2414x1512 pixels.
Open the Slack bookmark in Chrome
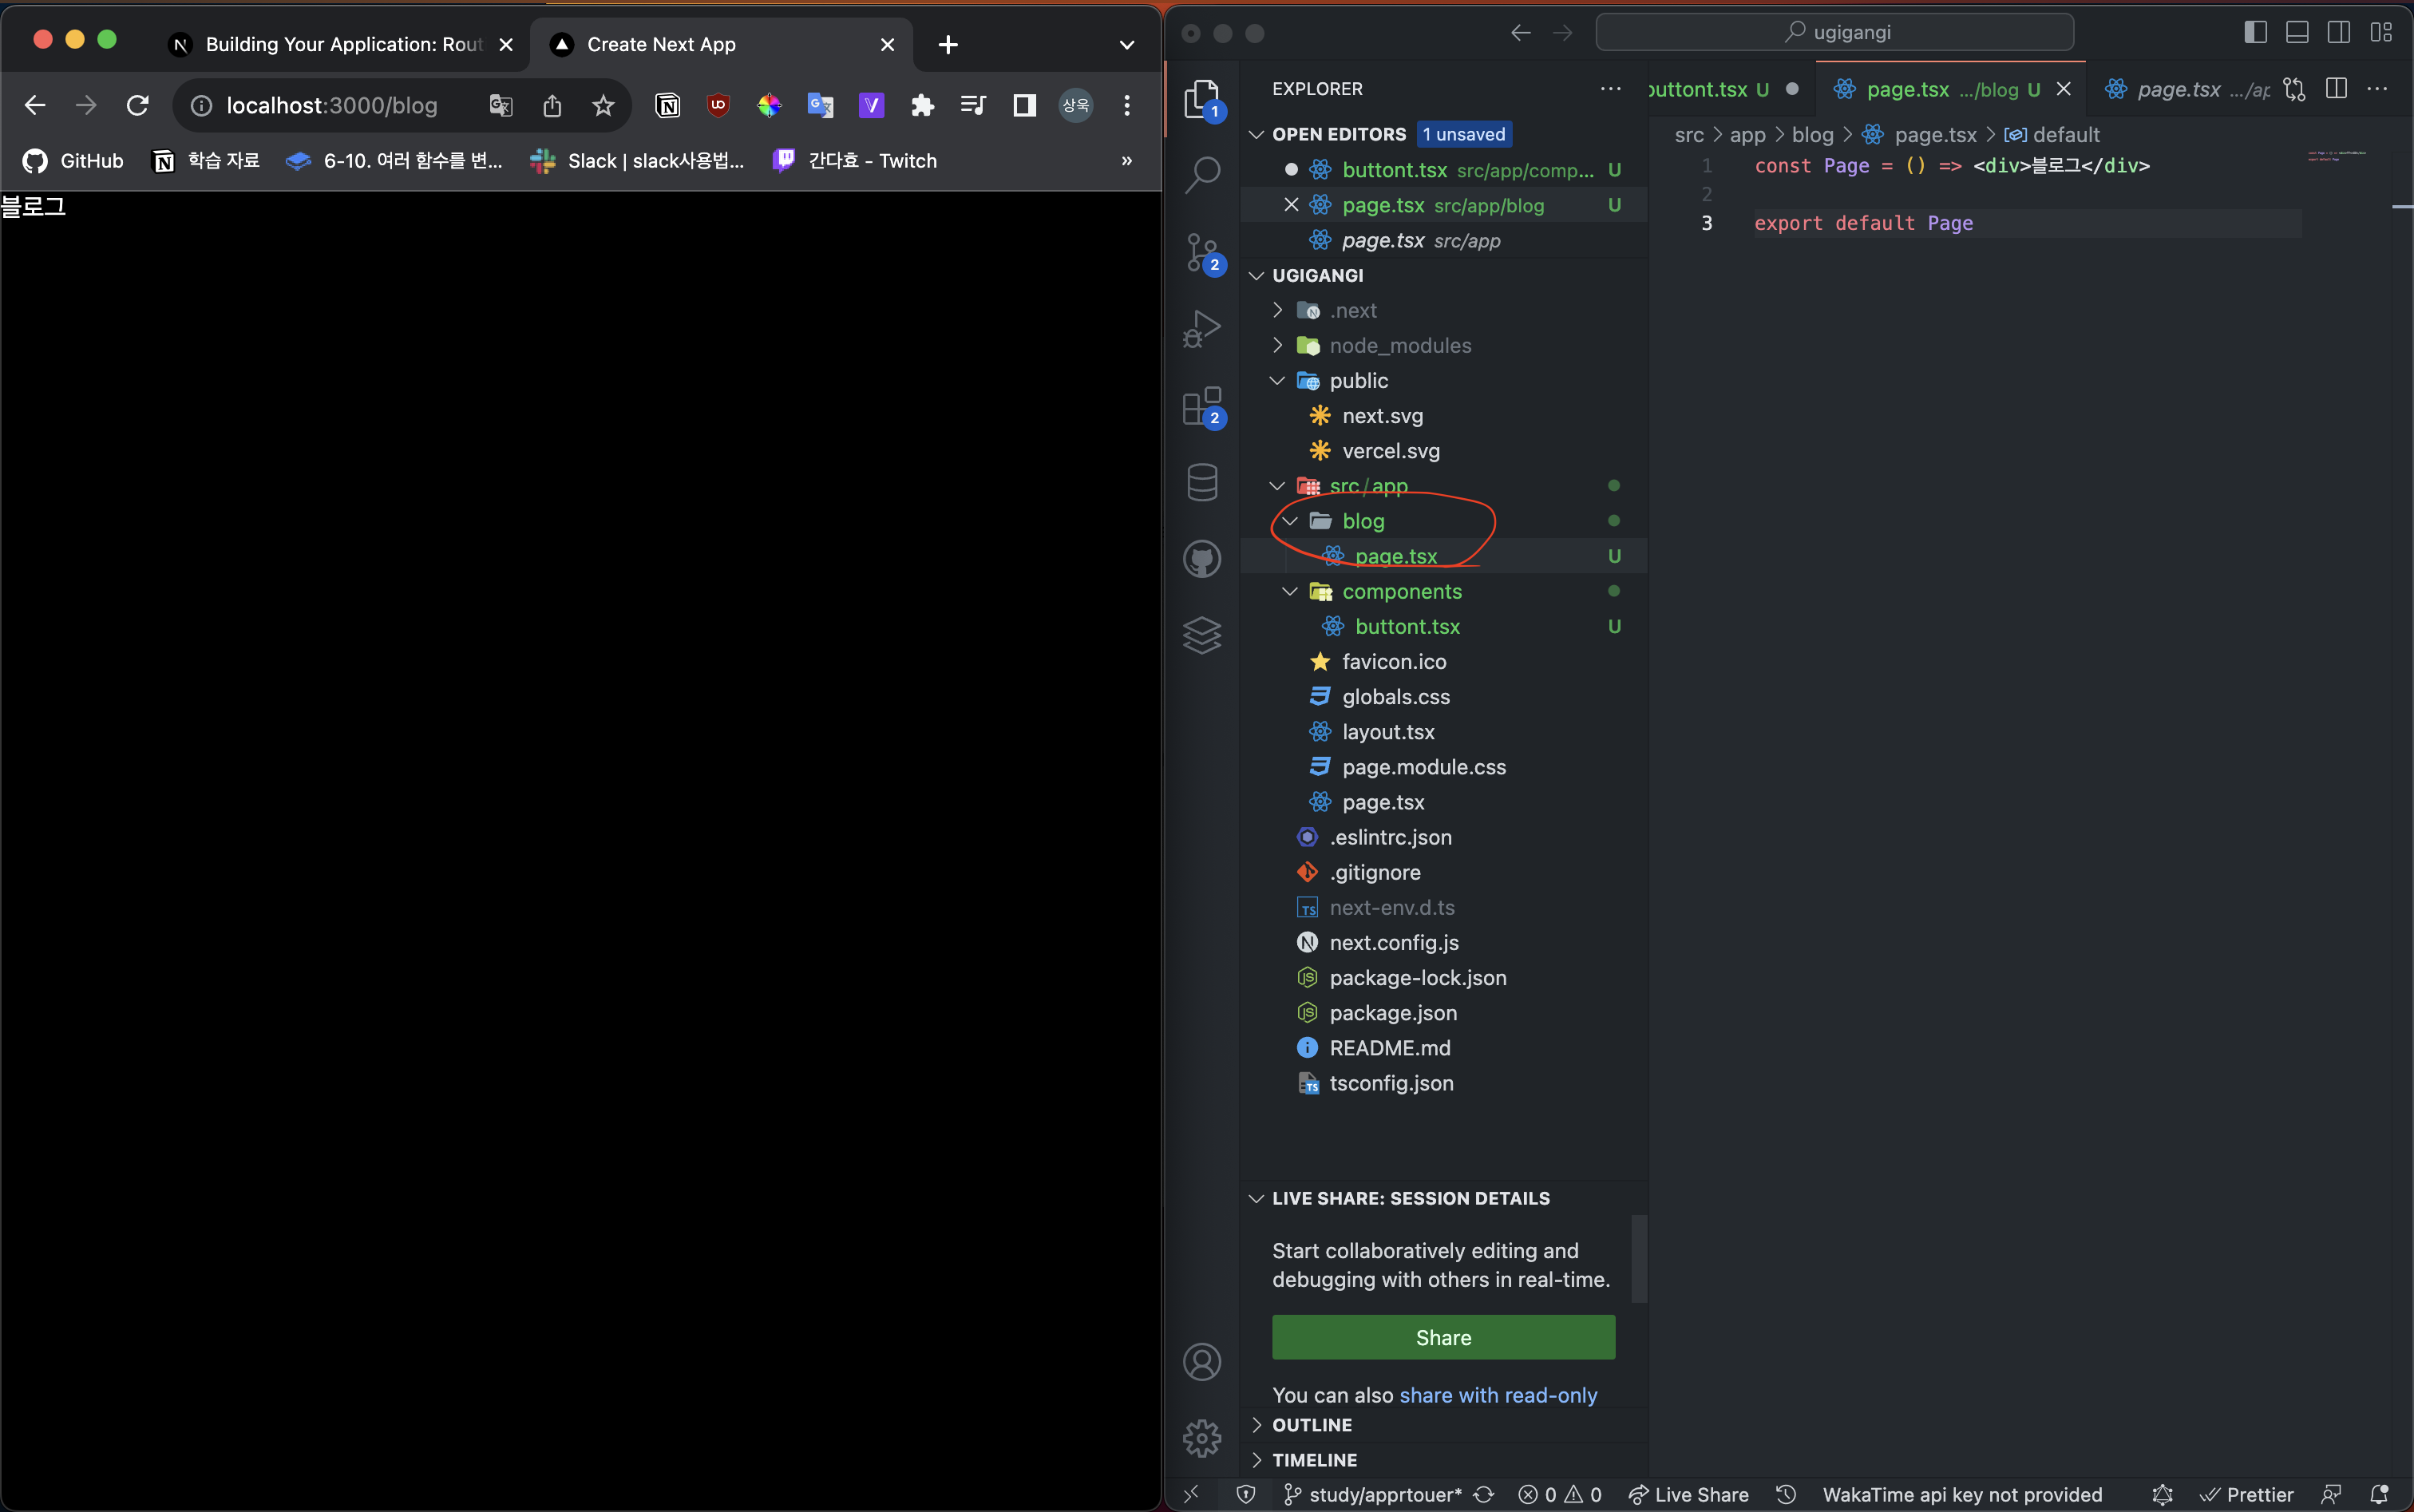(638, 160)
